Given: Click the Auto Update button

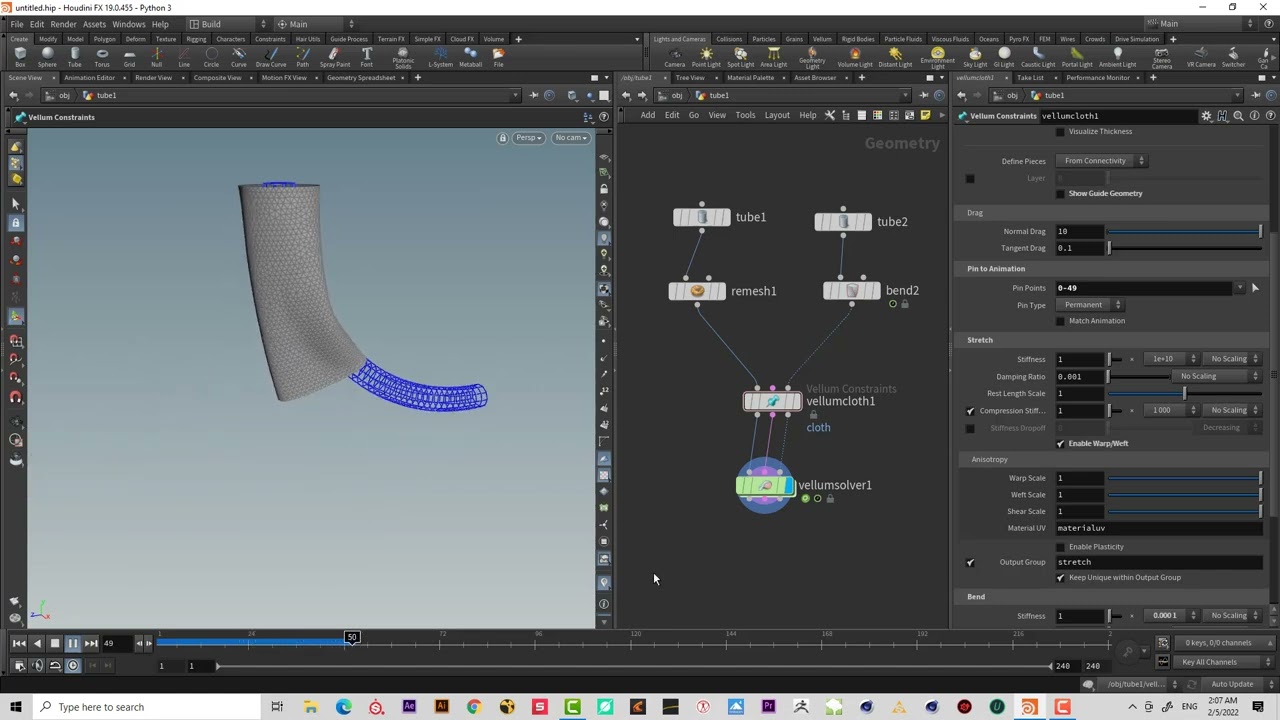Looking at the screenshot, I should pyautogui.click(x=1232, y=685).
